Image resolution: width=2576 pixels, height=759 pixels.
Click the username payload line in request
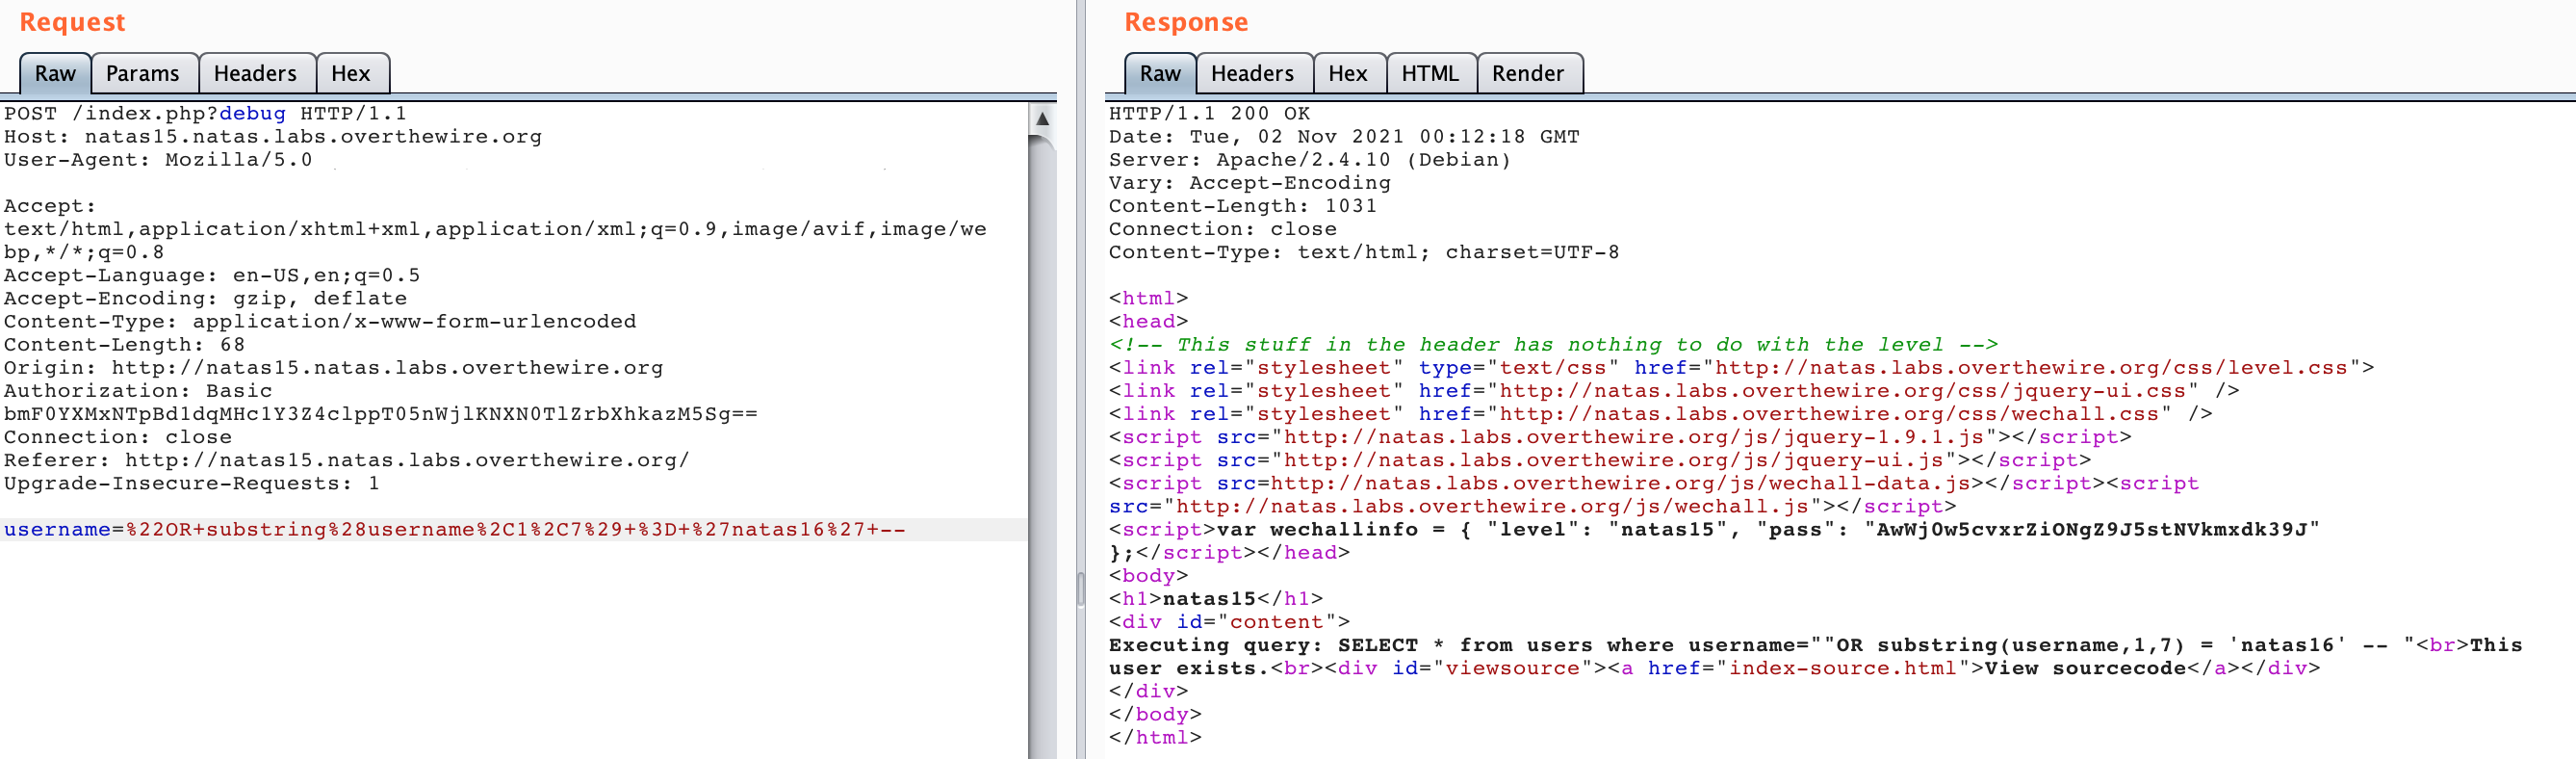click(x=455, y=530)
